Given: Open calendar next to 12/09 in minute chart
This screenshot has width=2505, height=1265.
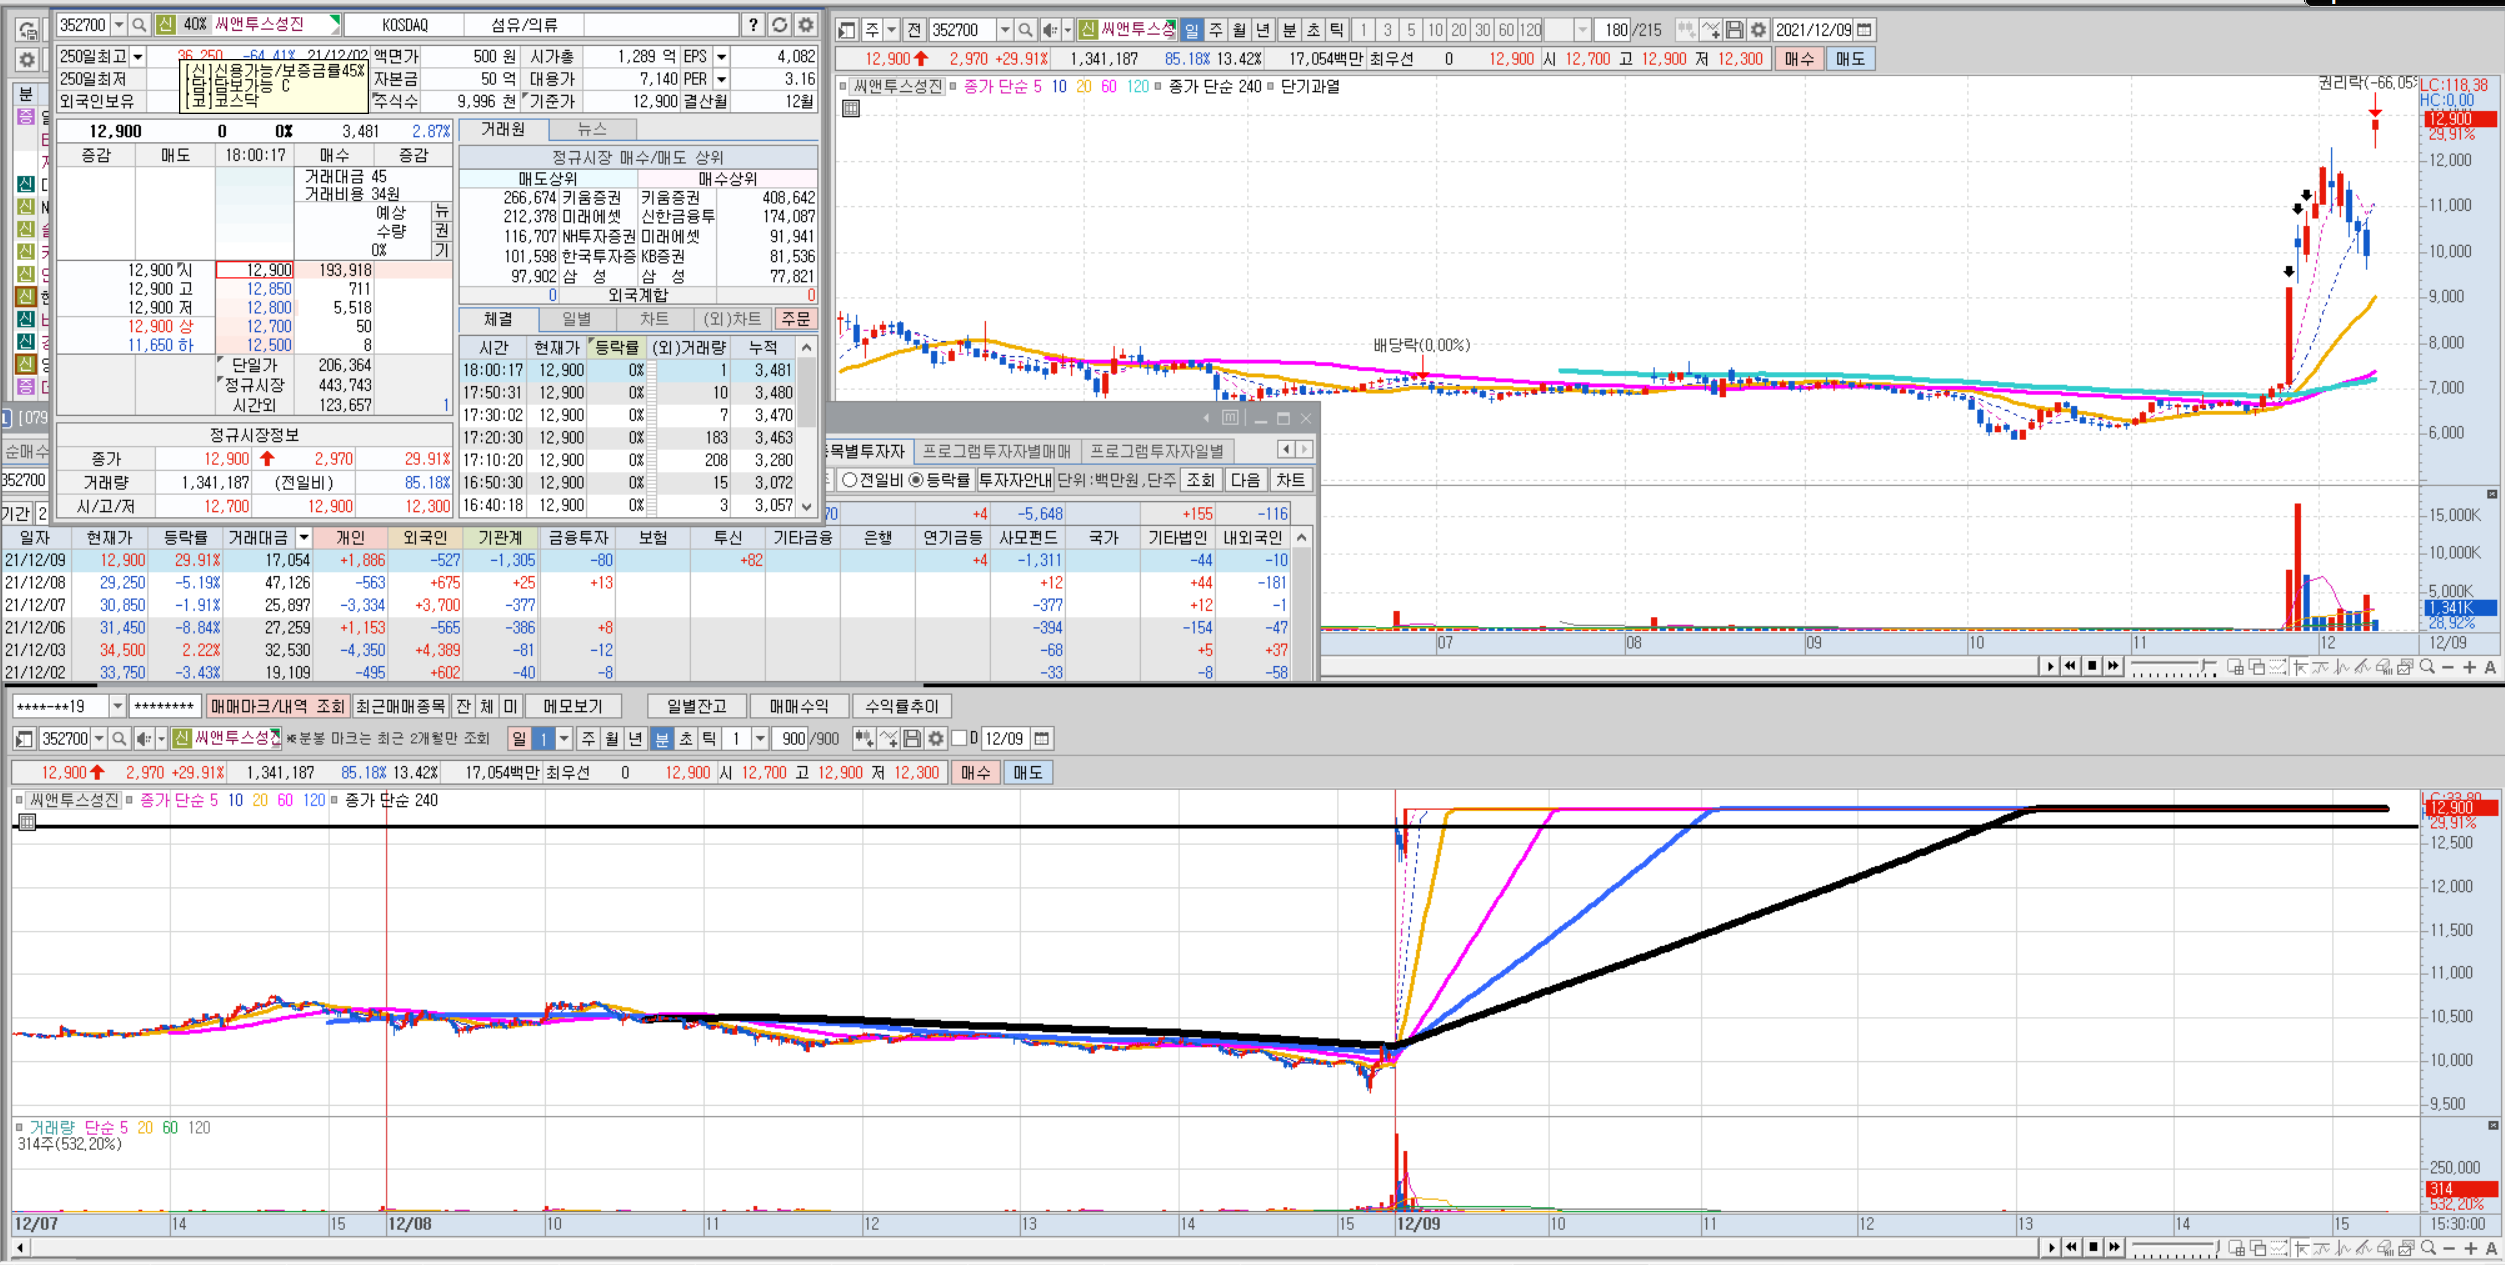Looking at the screenshot, I should (x=1041, y=739).
